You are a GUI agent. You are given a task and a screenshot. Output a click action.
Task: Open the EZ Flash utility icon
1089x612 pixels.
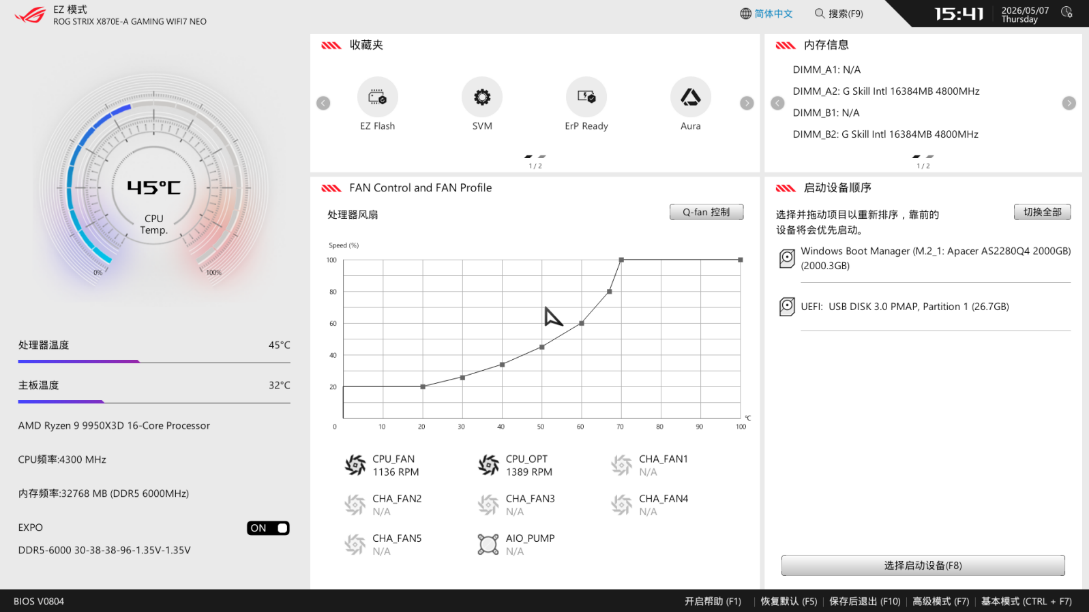point(377,97)
